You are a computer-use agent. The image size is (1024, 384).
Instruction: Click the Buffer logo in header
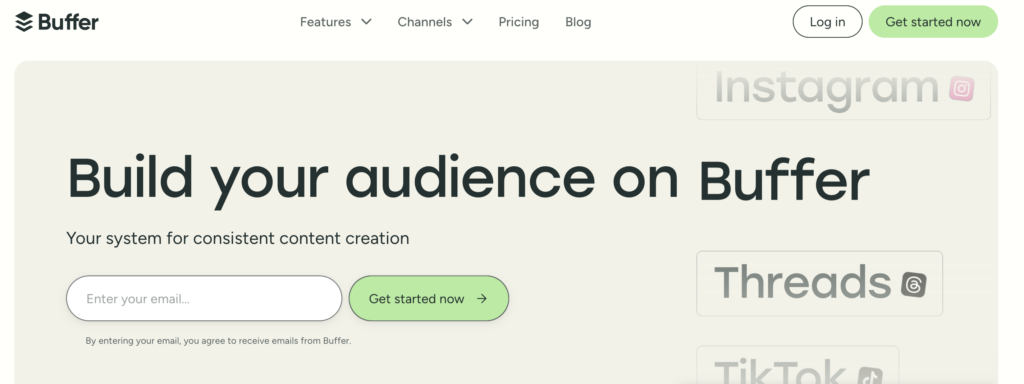pos(57,22)
